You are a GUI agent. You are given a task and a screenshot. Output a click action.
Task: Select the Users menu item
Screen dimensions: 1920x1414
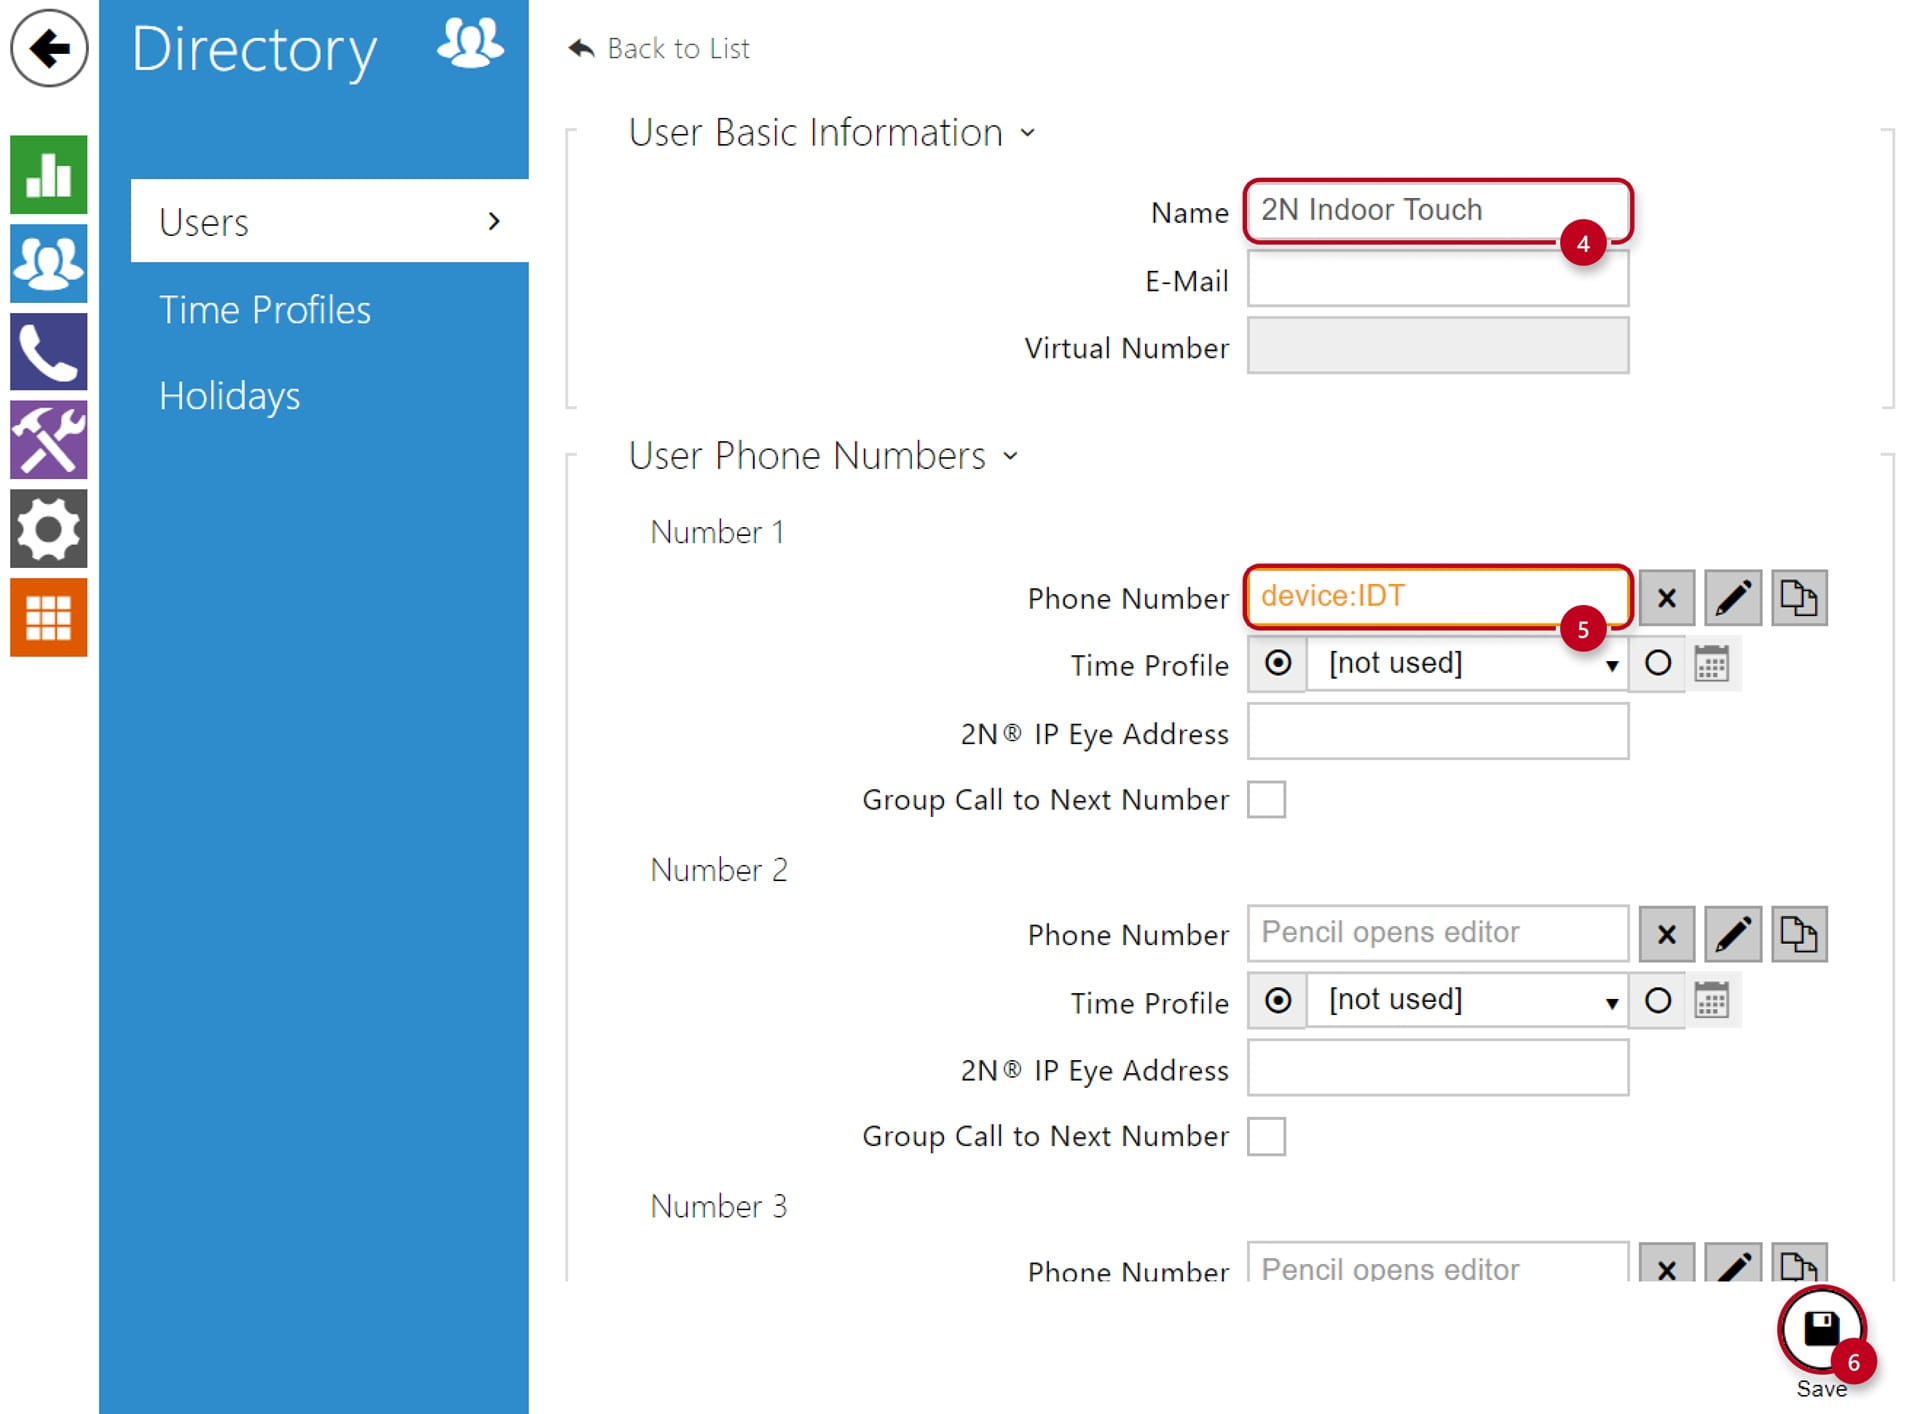(329, 221)
